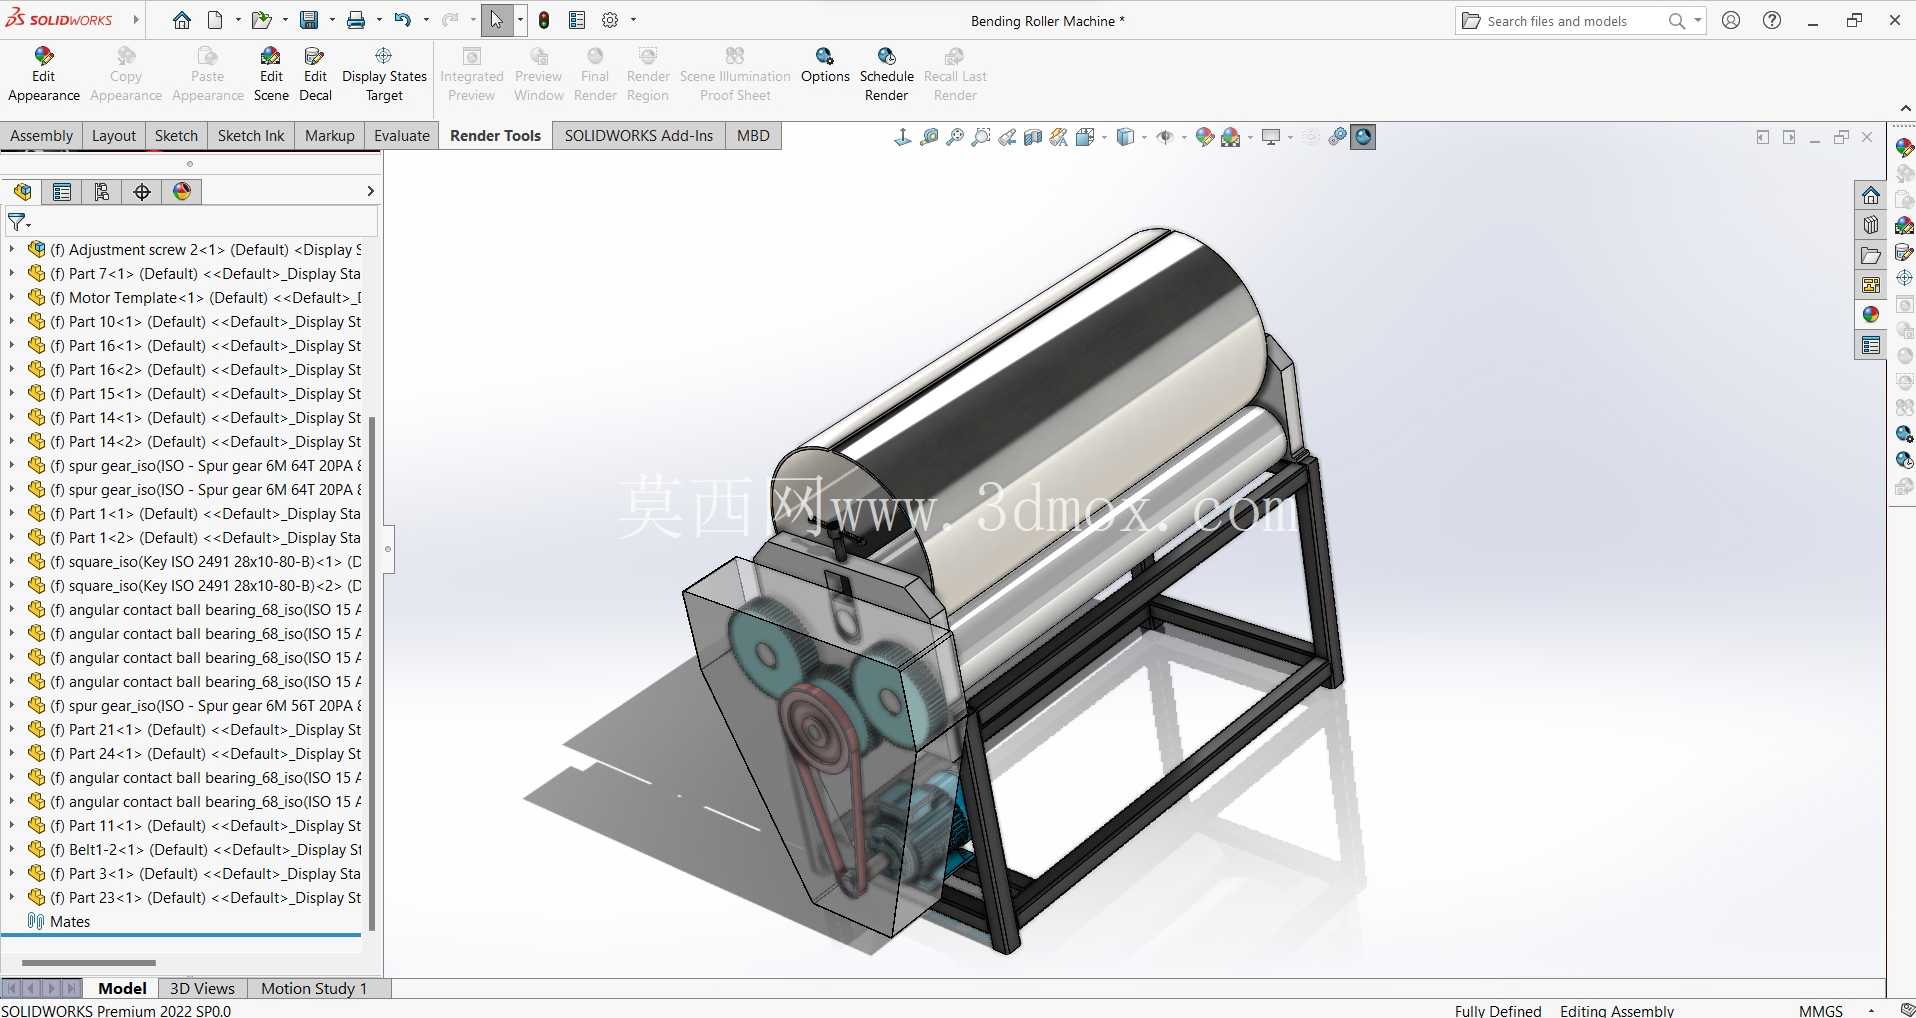Open SOLIDWORKS Resources home tab in task pane
Image resolution: width=1916 pixels, height=1018 pixels.
pyautogui.click(x=1871, y=195)
